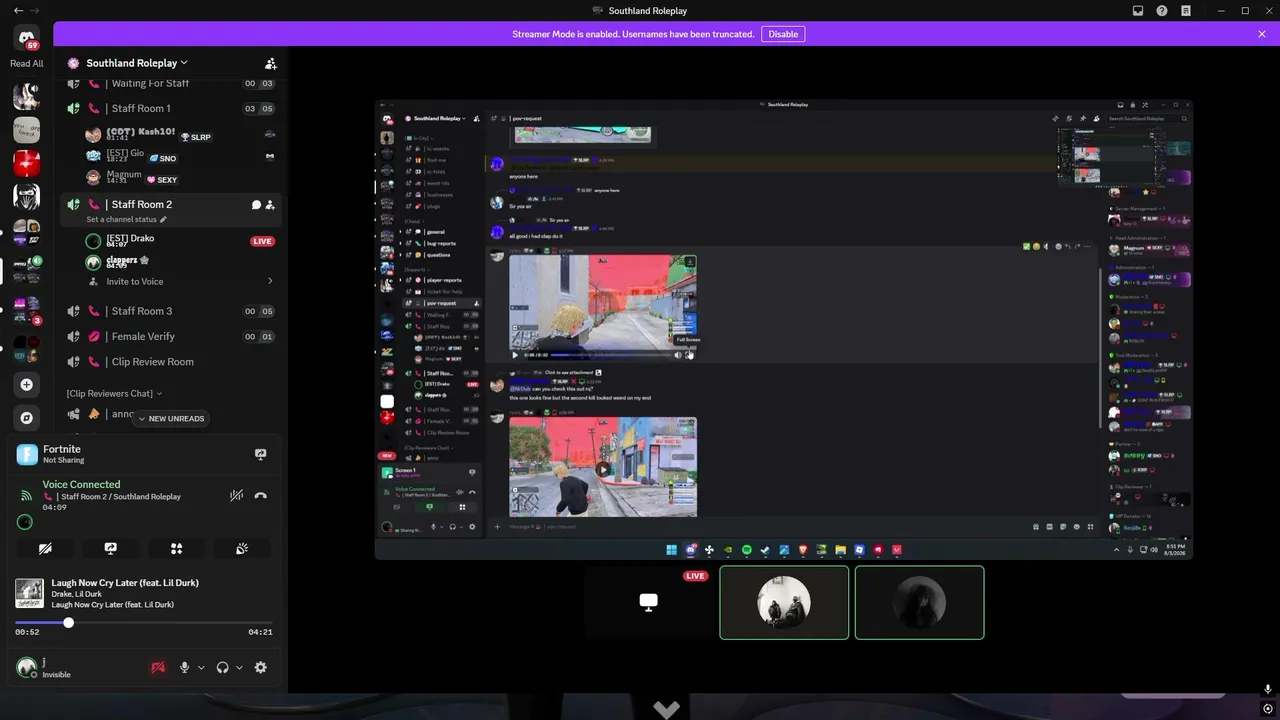Image resolution: width=1280 pixels, height=720 pixels.
Task: Disconnect from voice with hang-up icon
Action: tap(261, 495)
